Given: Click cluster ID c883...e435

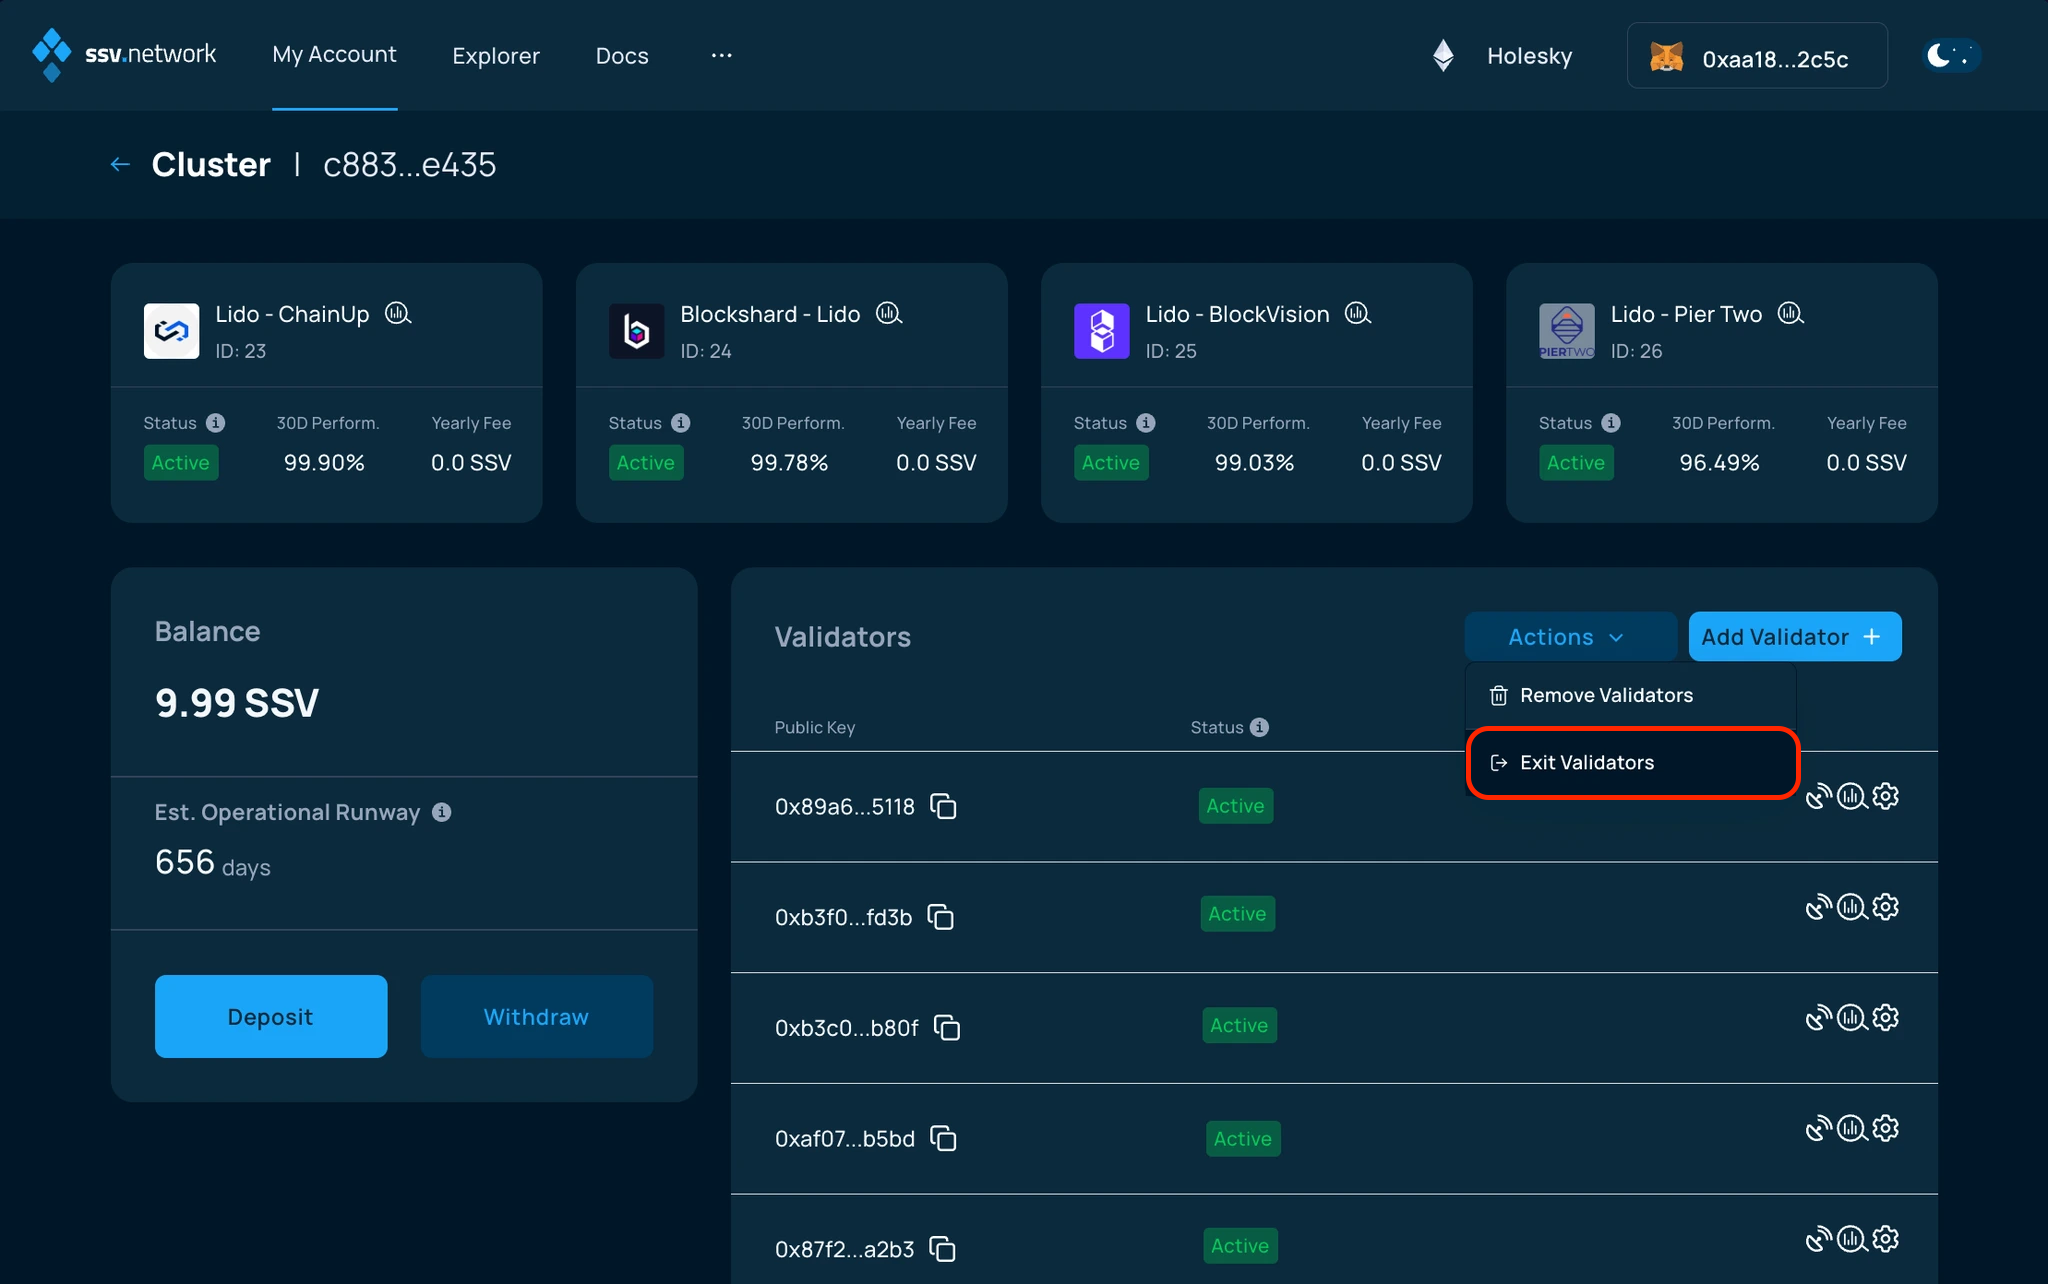Looking at the screenshot, I should (x=410, y=165).
